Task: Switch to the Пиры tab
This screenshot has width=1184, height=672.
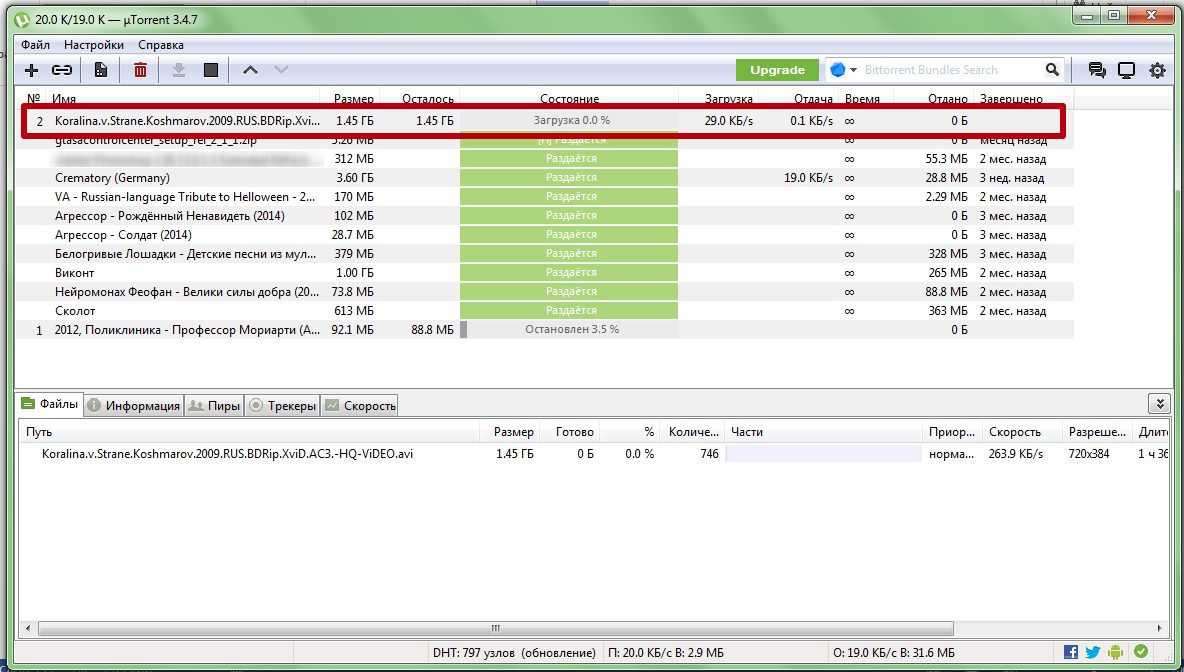Action: [214, 405]
